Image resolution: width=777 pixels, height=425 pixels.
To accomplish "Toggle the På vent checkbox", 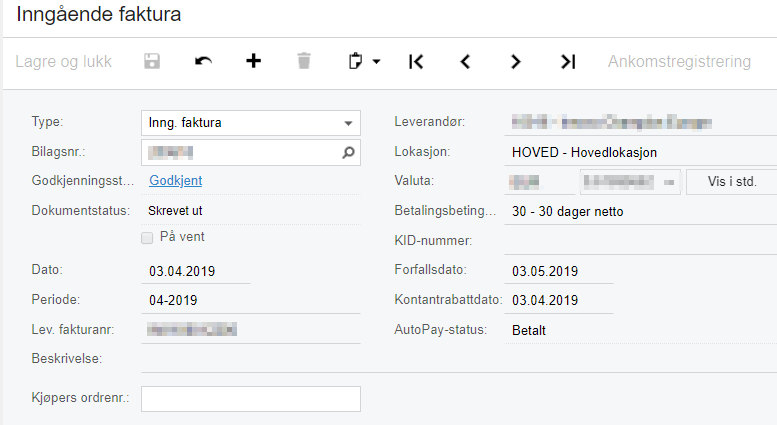I will [x=147, y=238].
